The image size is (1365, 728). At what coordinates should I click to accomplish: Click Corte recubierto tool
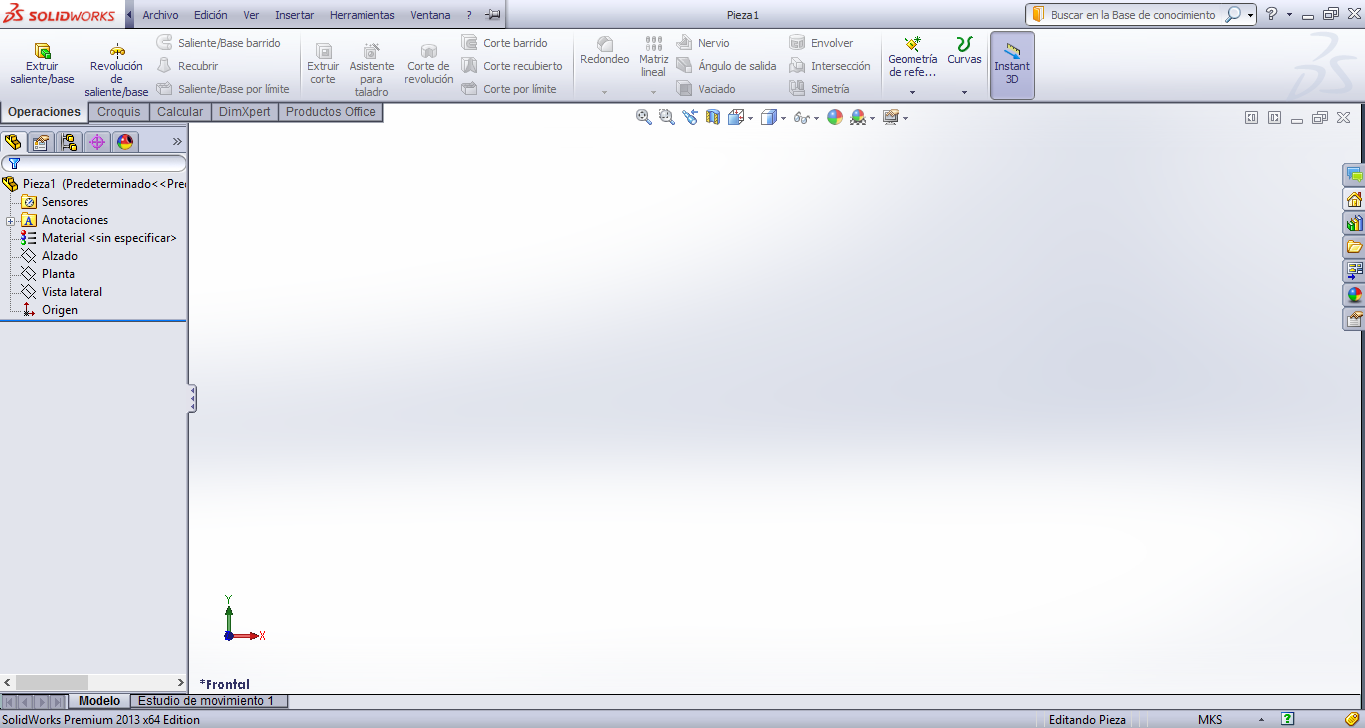click(512, 66)
